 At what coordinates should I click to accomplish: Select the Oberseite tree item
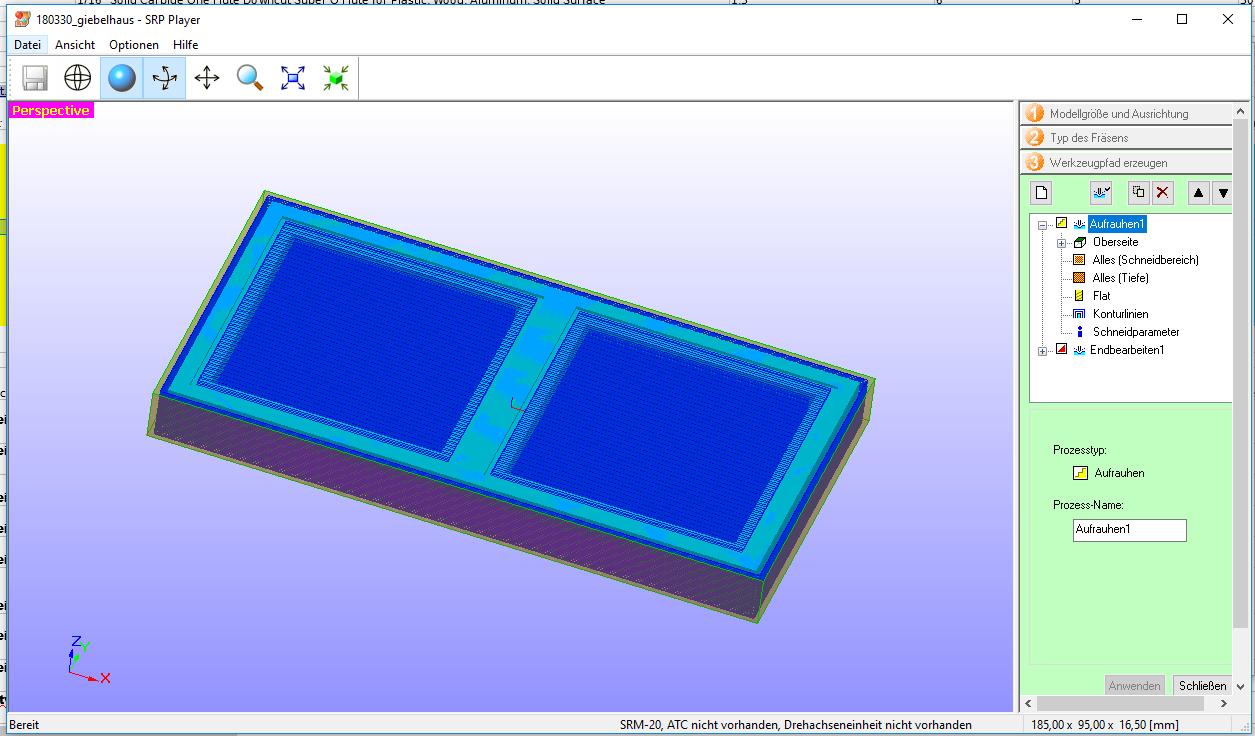coord(1115,242)
